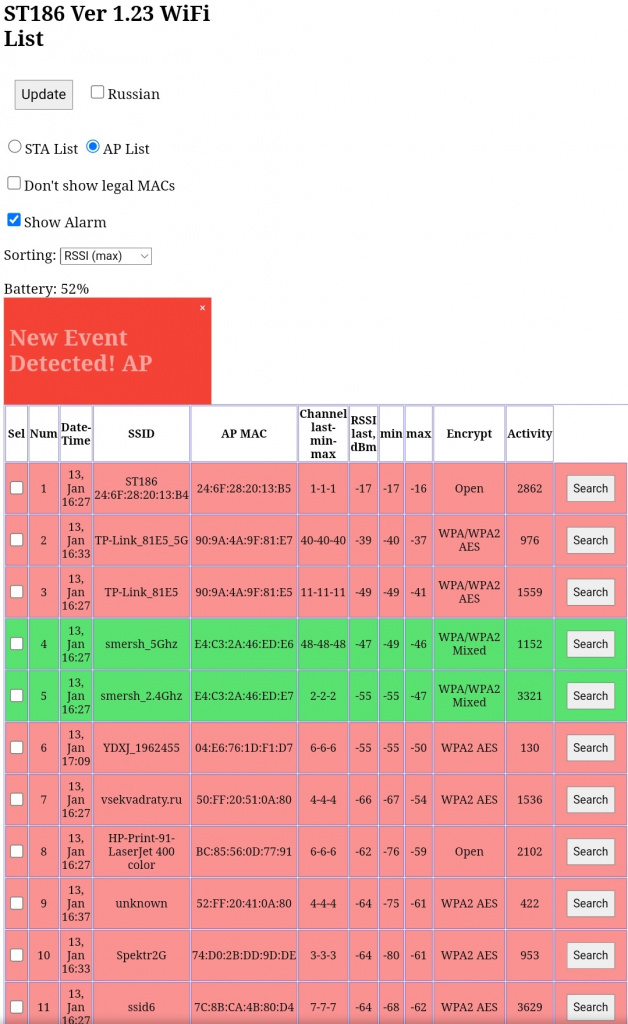Enable the Russian language checkbox

pyautogui.click(x=98, y=92)
